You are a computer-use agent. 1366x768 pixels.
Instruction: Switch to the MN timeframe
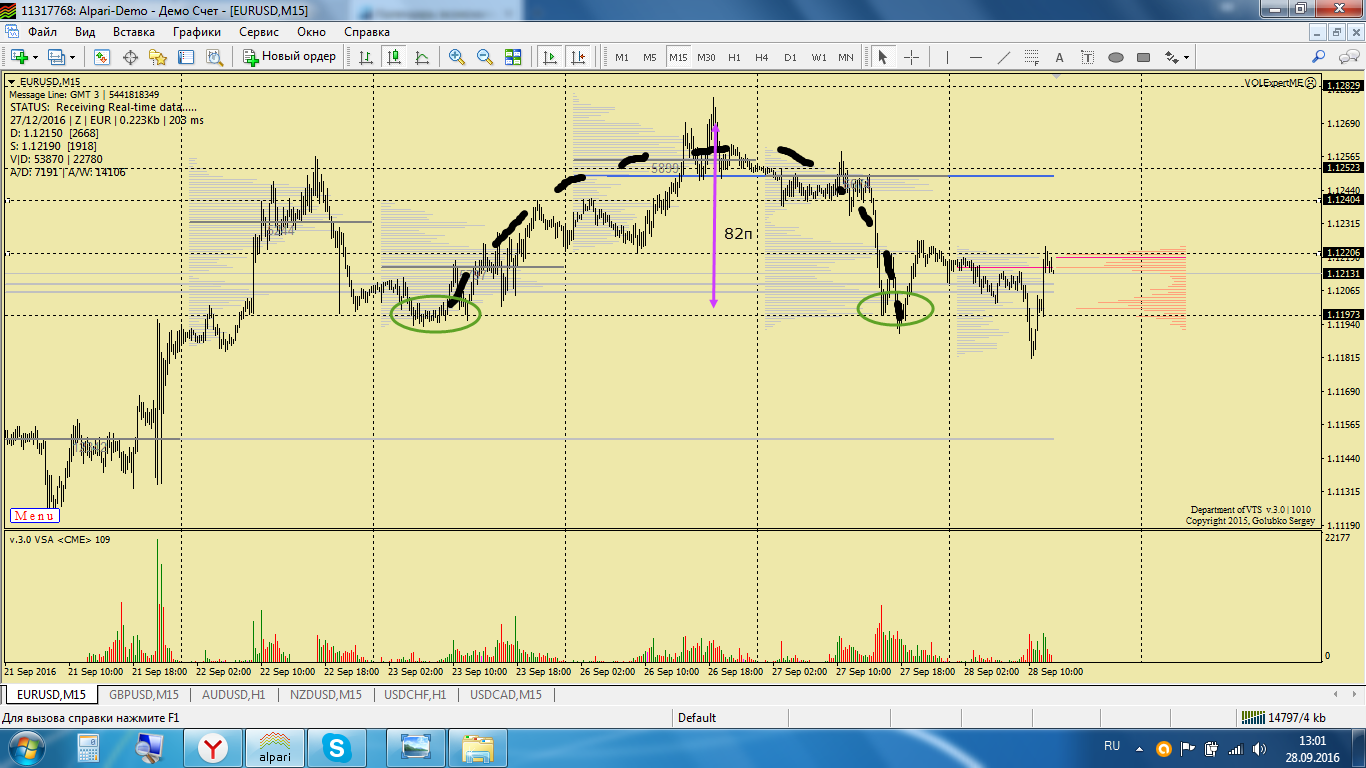(846, 57)
